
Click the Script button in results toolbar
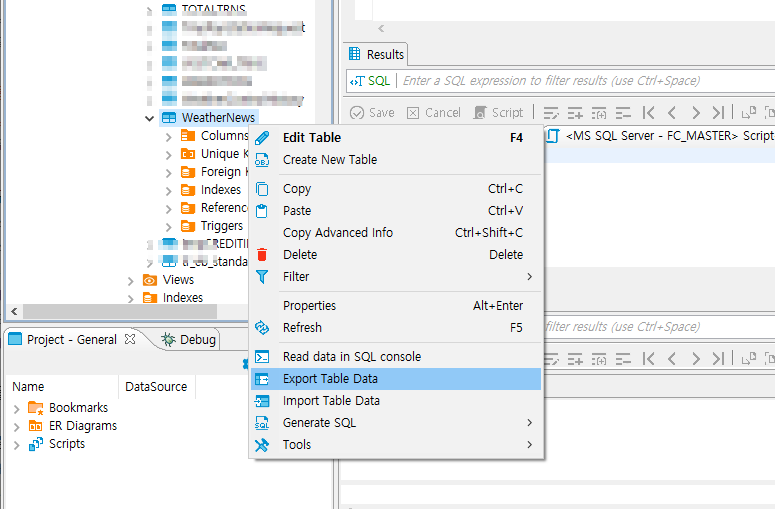[498, 113]
